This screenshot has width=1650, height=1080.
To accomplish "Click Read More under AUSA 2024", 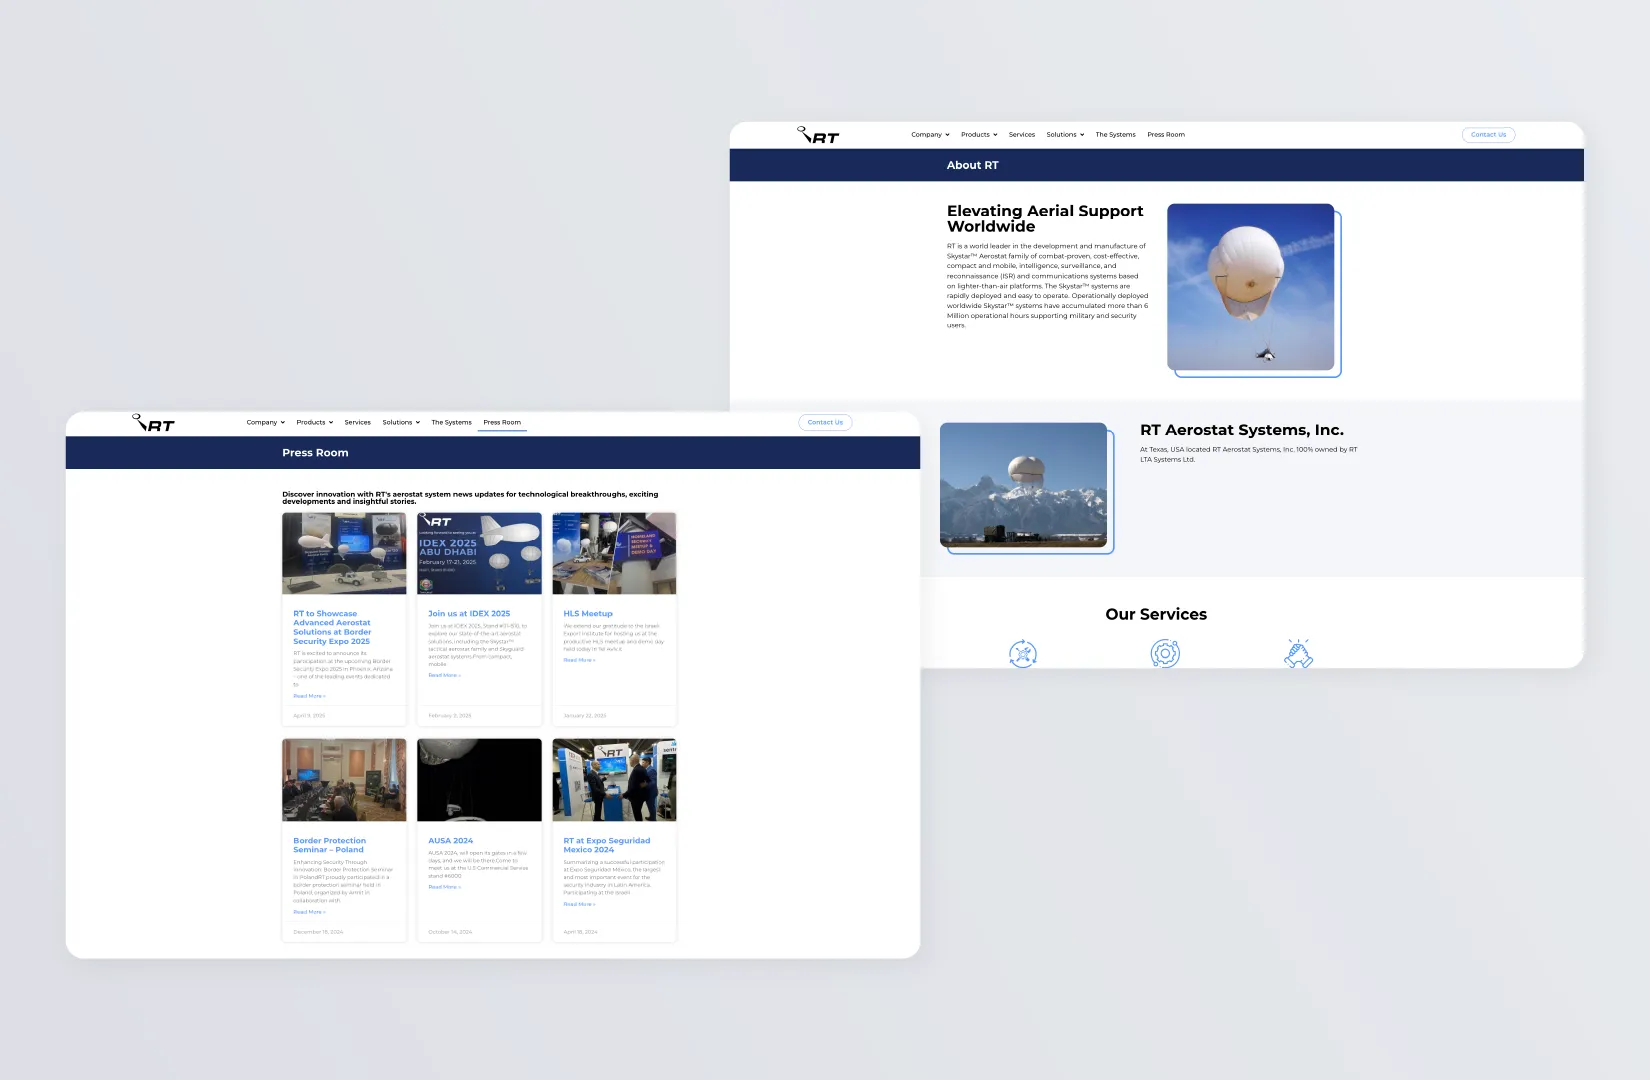I will tap(444, 887).
